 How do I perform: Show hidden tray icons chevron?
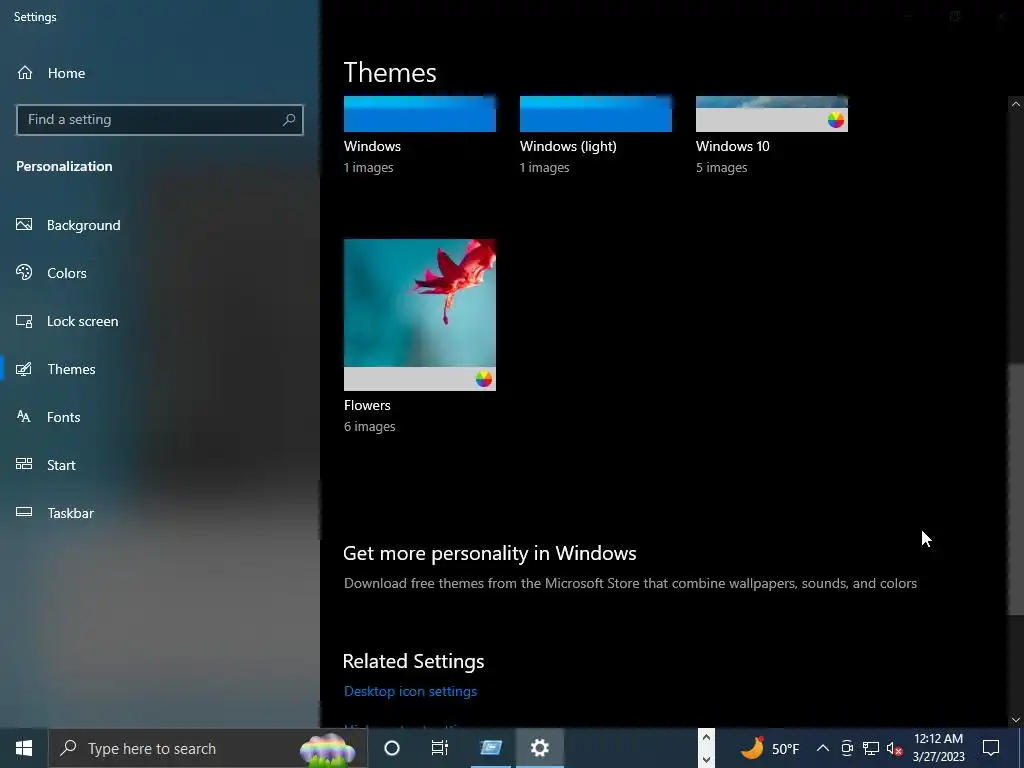(x=822, y=748)
